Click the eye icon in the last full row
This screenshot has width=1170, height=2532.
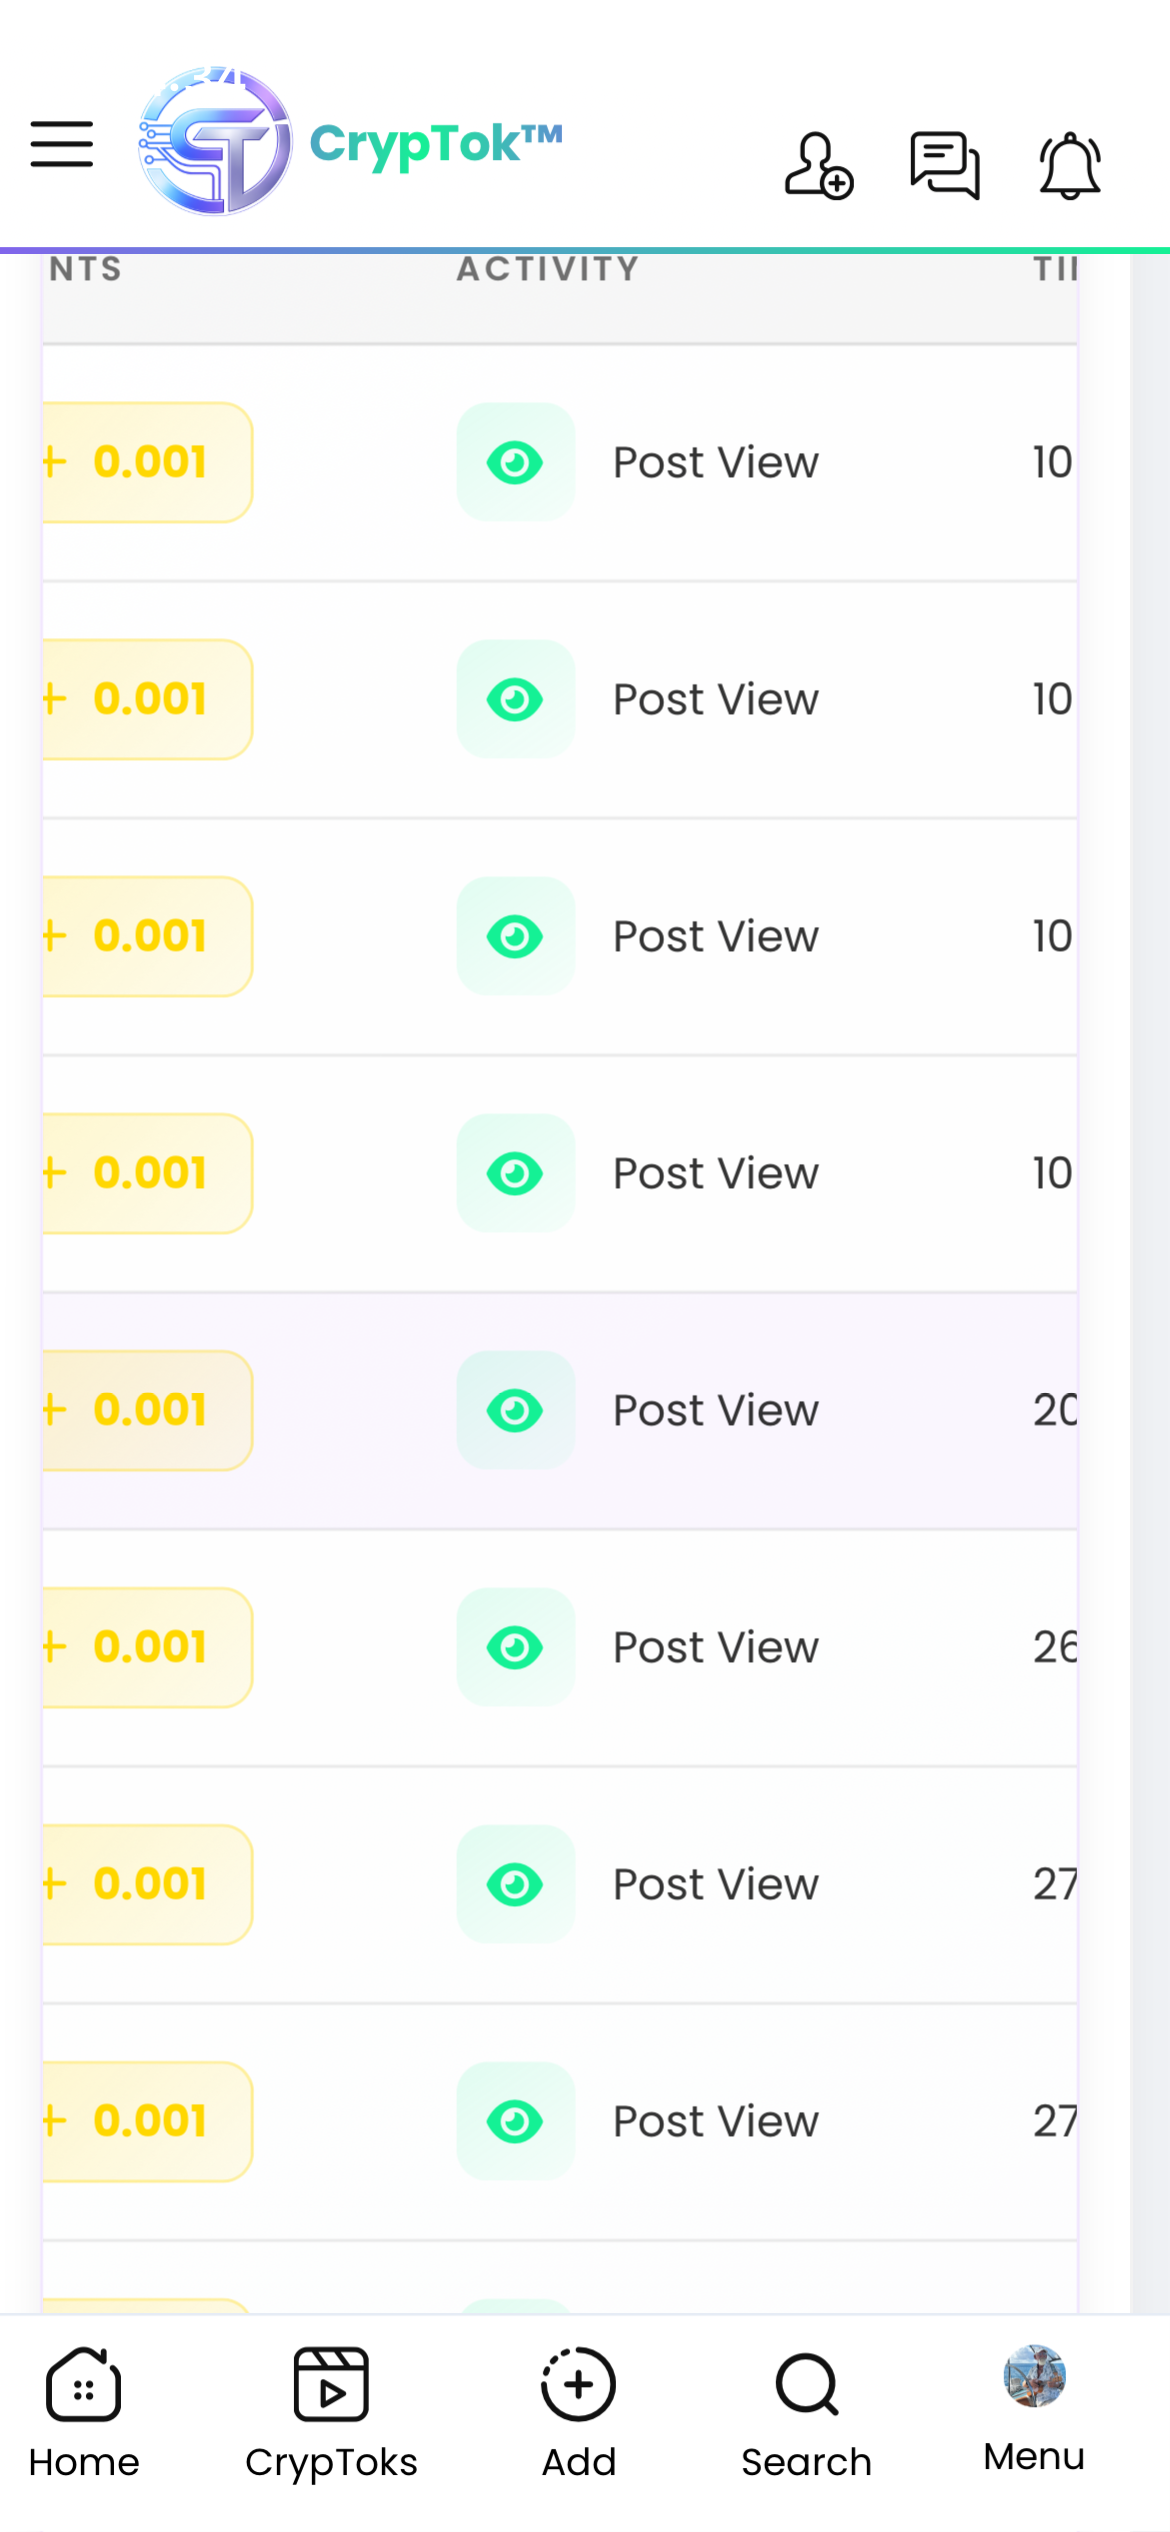coord(515,2121)
